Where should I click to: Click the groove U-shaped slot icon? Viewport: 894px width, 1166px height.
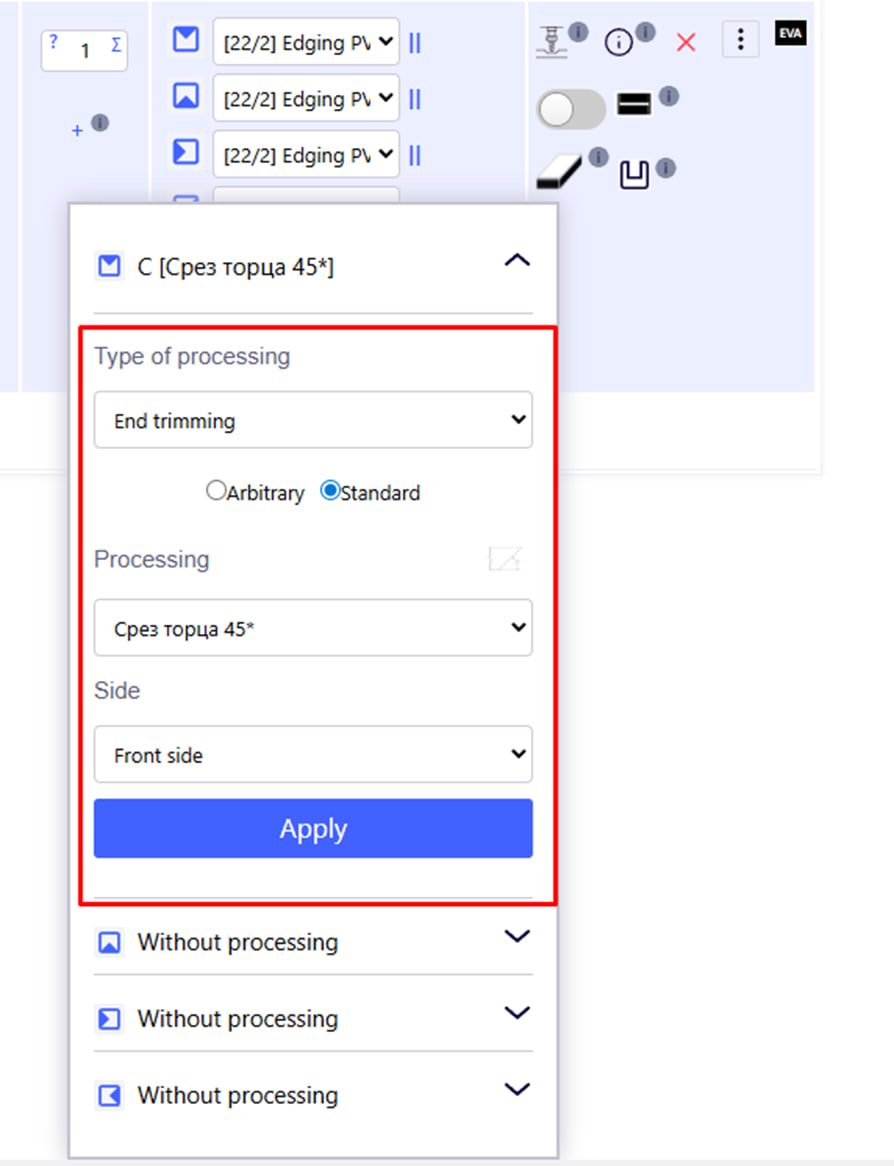634,175
